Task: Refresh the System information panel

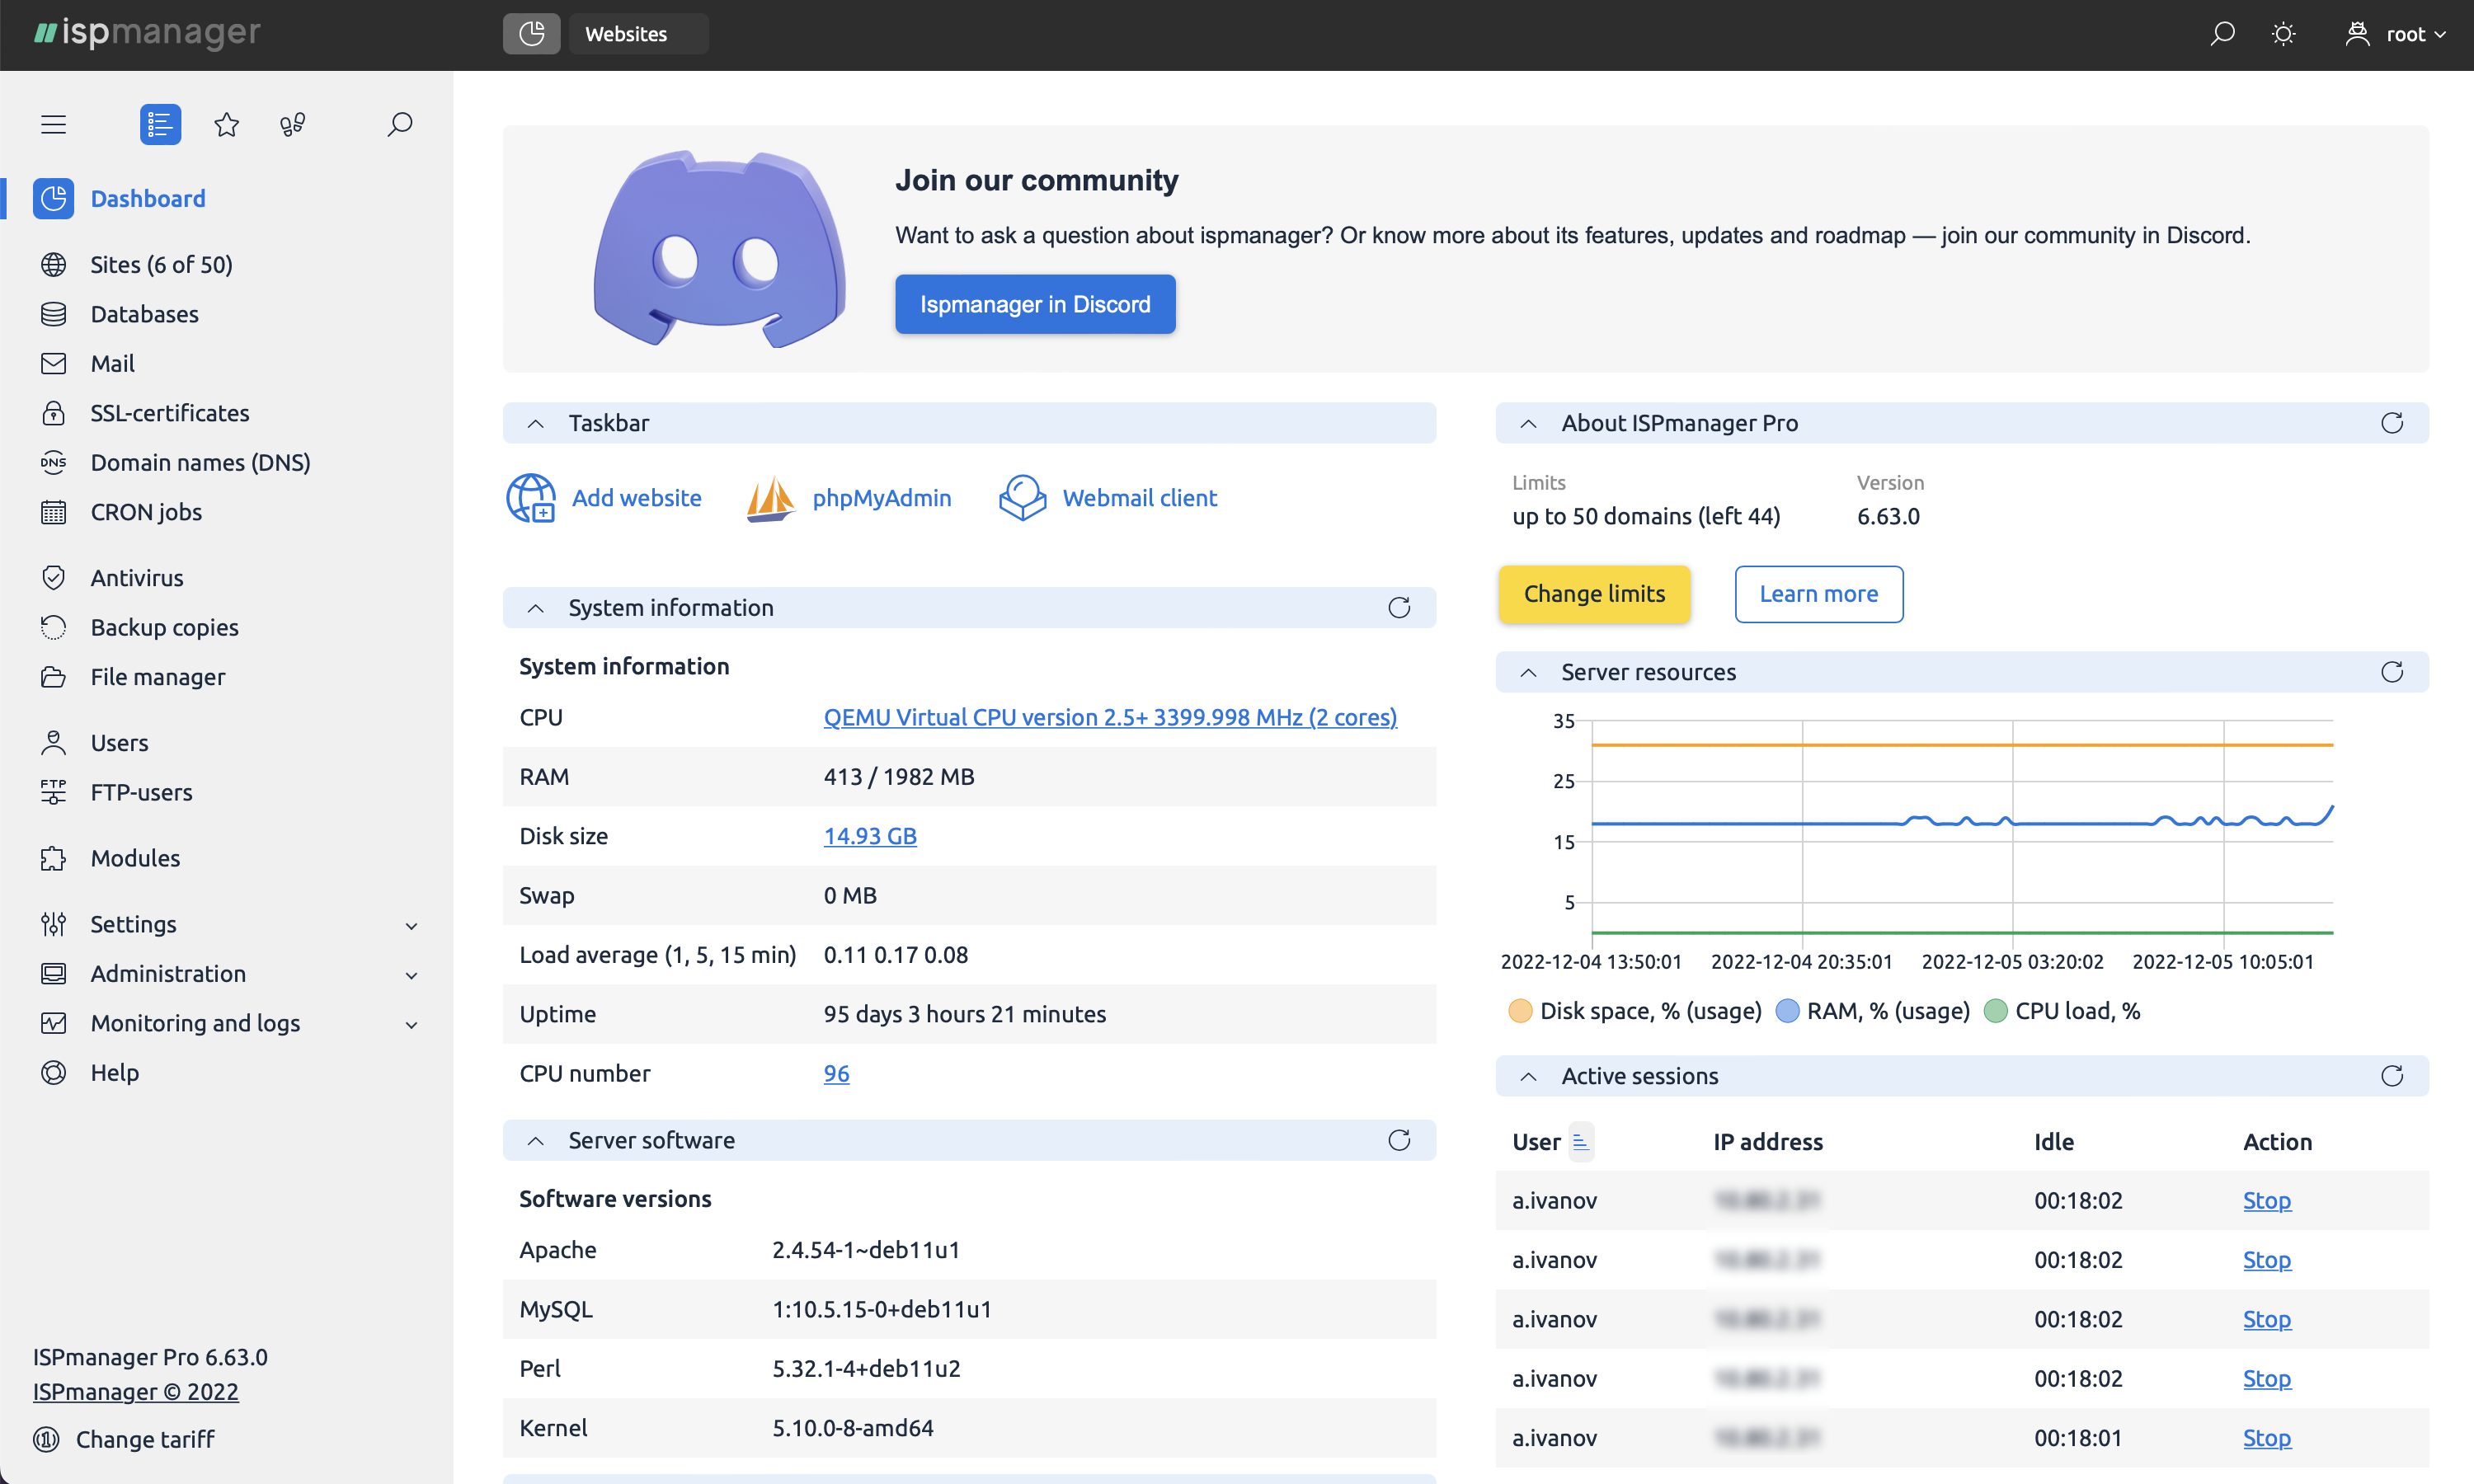Action: [x=1399, y=608]
